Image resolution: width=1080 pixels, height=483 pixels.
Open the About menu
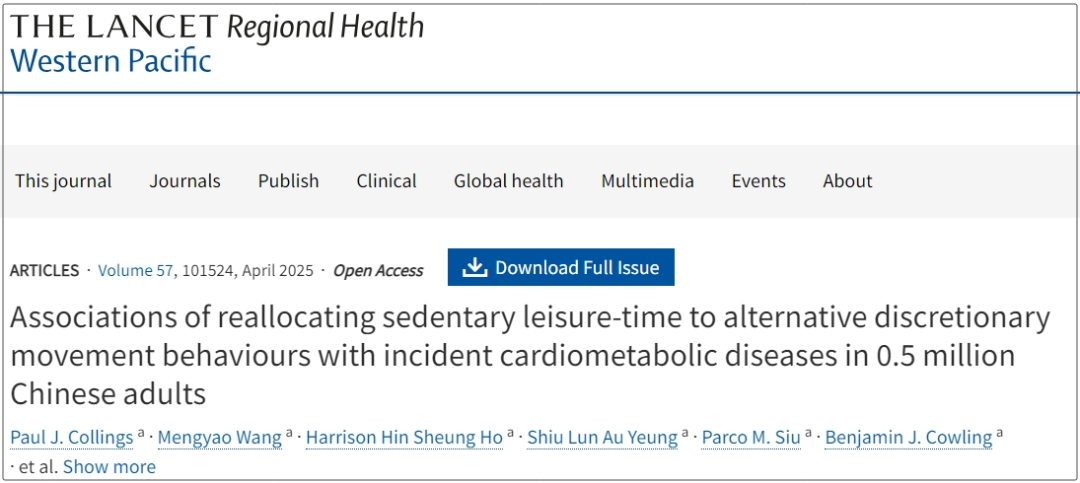pos(847,181)
